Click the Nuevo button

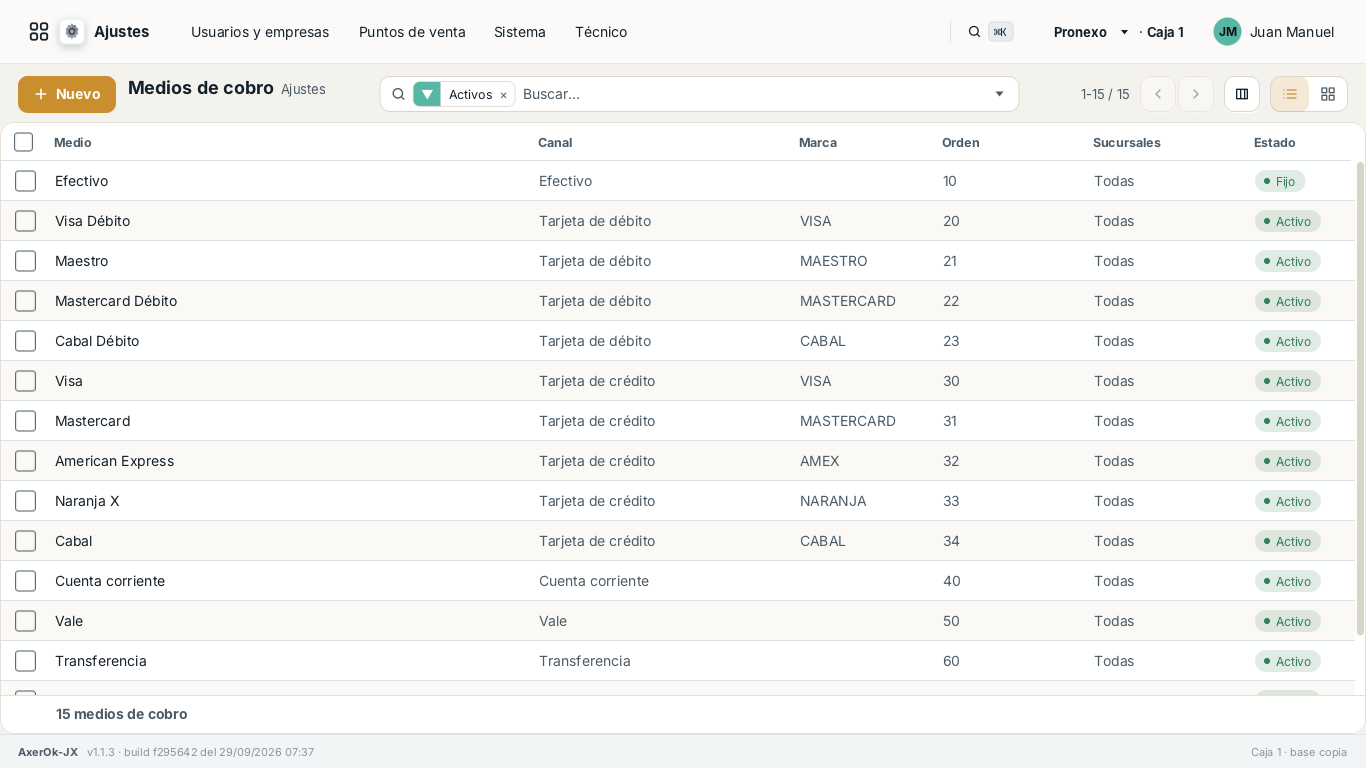67,94
